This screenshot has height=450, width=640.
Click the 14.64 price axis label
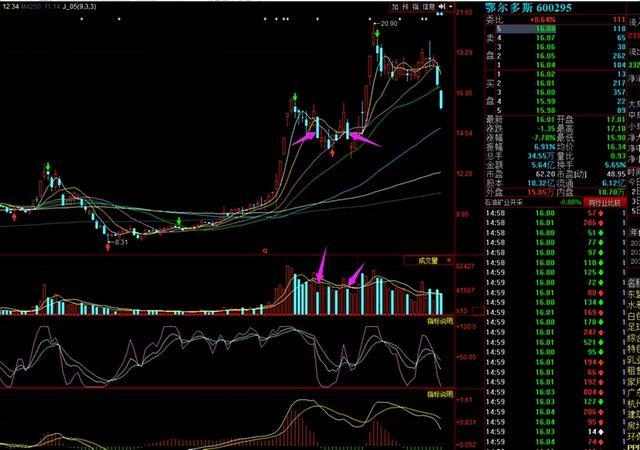[464, 133]
